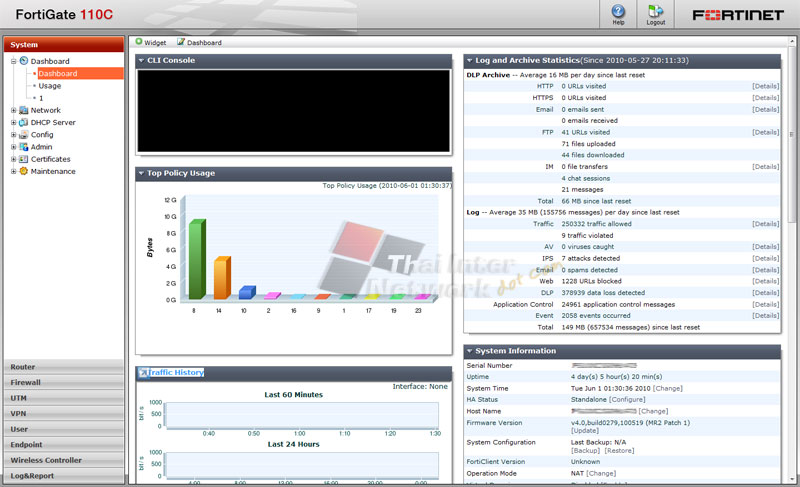This screenshot has height=487, width=800.
Task: Collapse Log and Archive Statistics widget
Action: [x=469, y=60]
